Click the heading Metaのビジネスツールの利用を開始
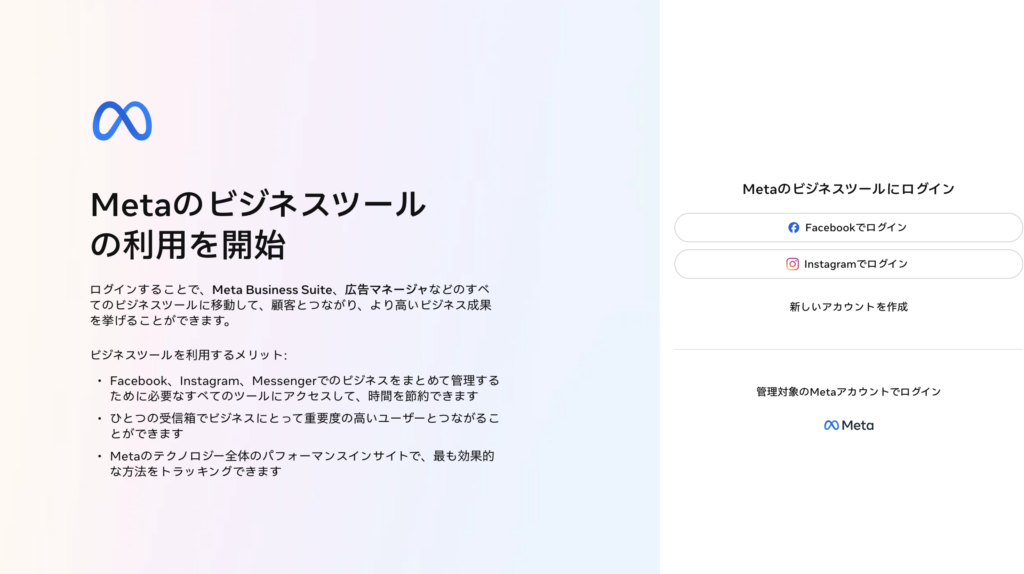 (x=258, y=225)
